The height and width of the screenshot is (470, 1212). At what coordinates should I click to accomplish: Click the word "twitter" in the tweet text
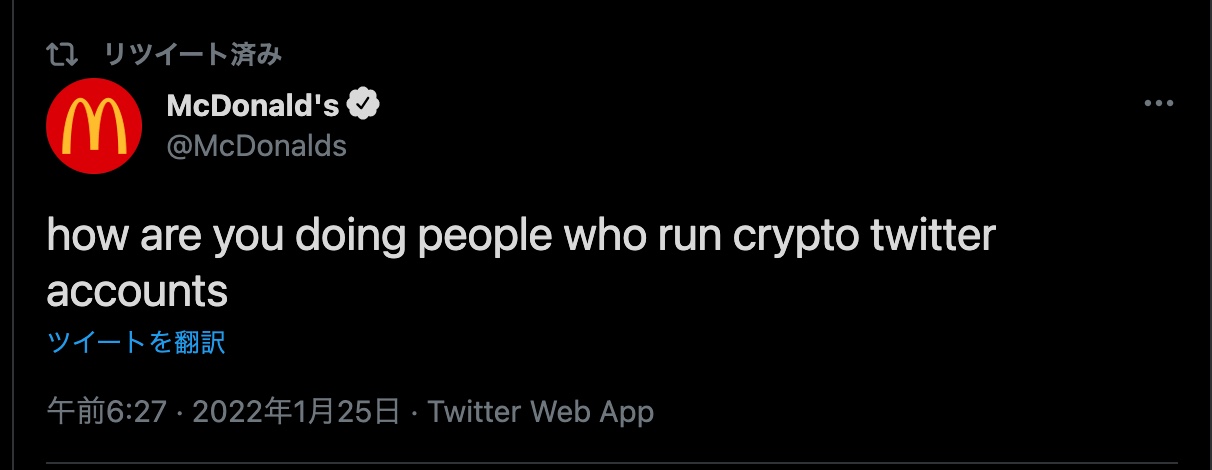(933, 236)
